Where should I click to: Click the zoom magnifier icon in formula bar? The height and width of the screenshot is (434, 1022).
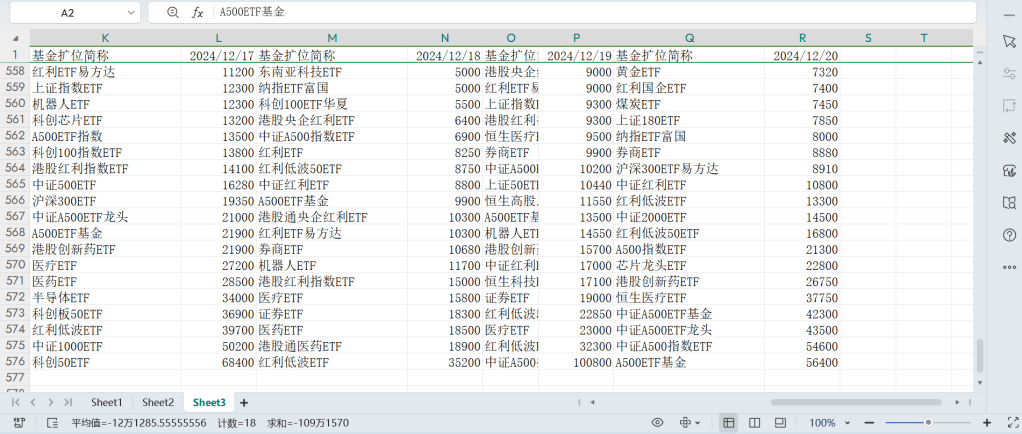pos(173,13)
